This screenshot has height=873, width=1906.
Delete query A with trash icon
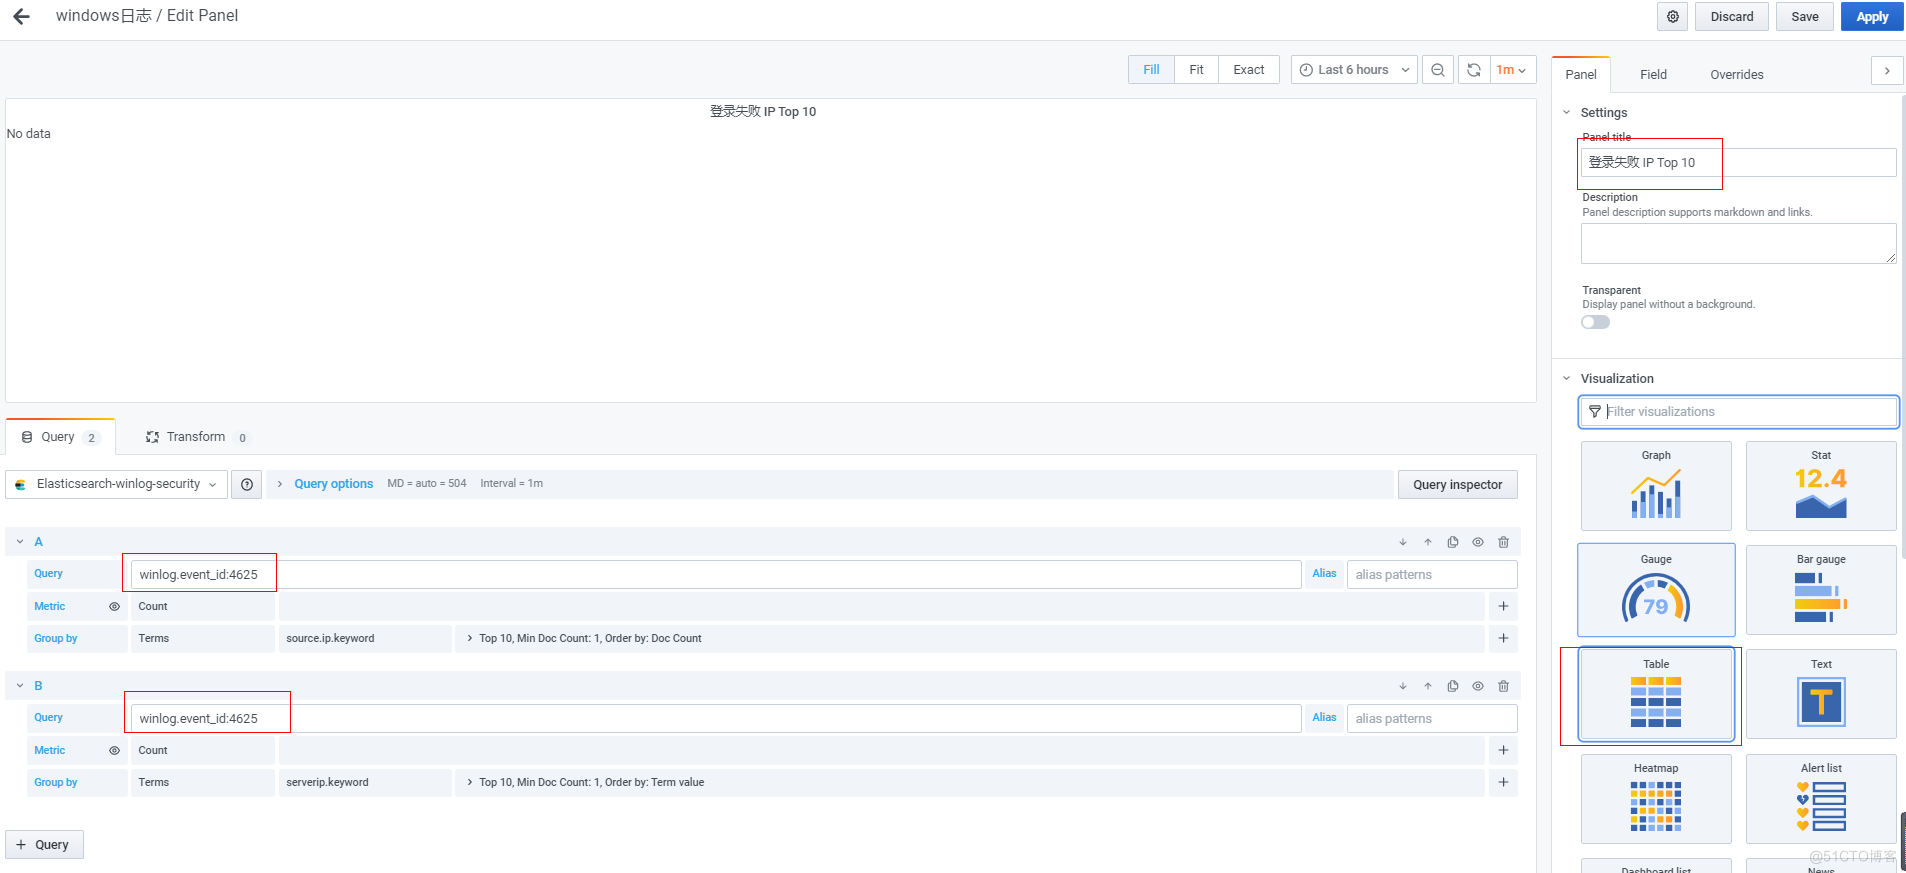point(1503,542)
